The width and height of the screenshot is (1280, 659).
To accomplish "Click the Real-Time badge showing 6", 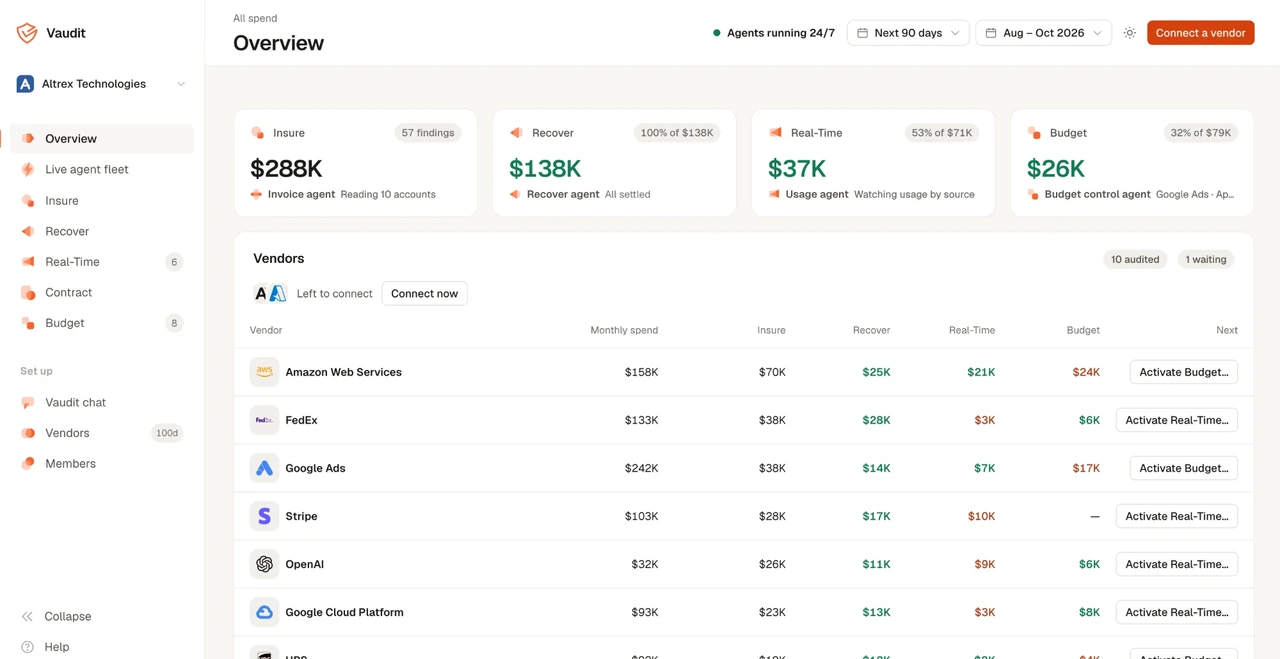I will point(174,262).
